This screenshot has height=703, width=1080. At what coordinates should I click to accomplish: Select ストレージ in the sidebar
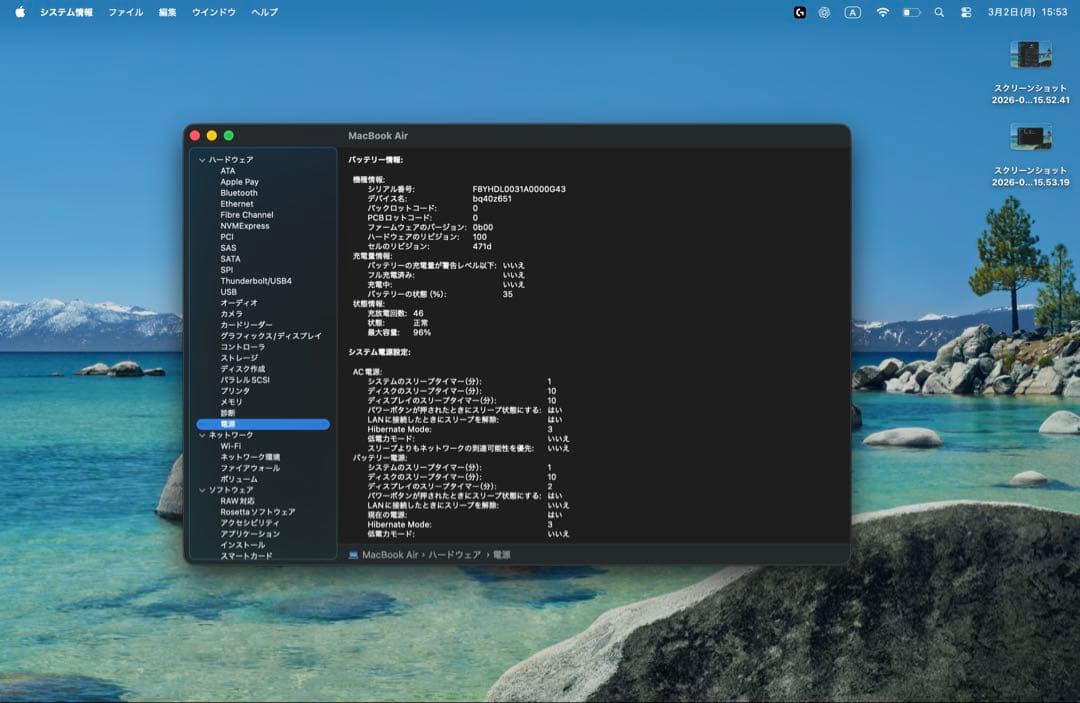tap(238, 358)
